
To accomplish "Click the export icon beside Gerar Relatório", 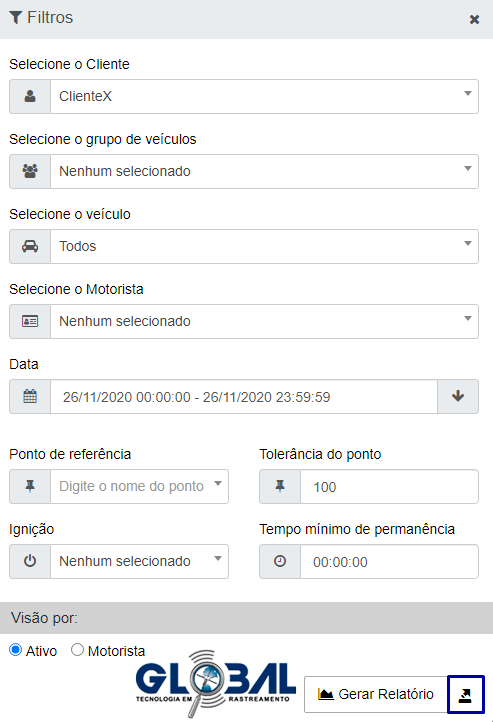I will (x=465, y=694).
